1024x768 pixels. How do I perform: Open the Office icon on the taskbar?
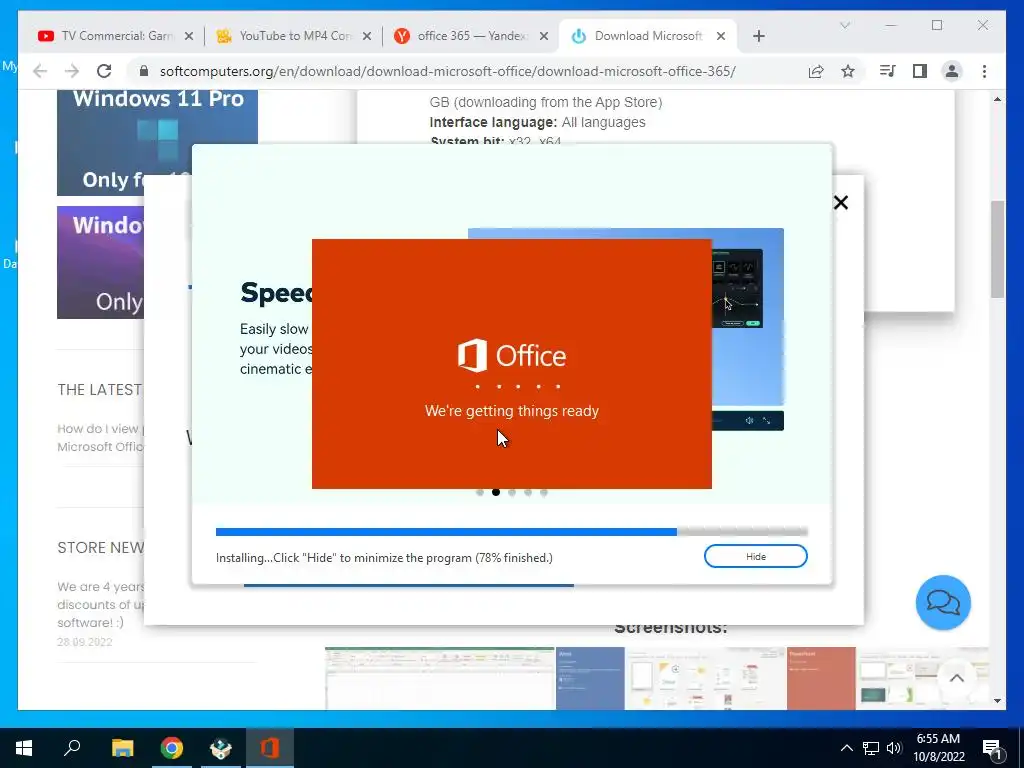270,748
